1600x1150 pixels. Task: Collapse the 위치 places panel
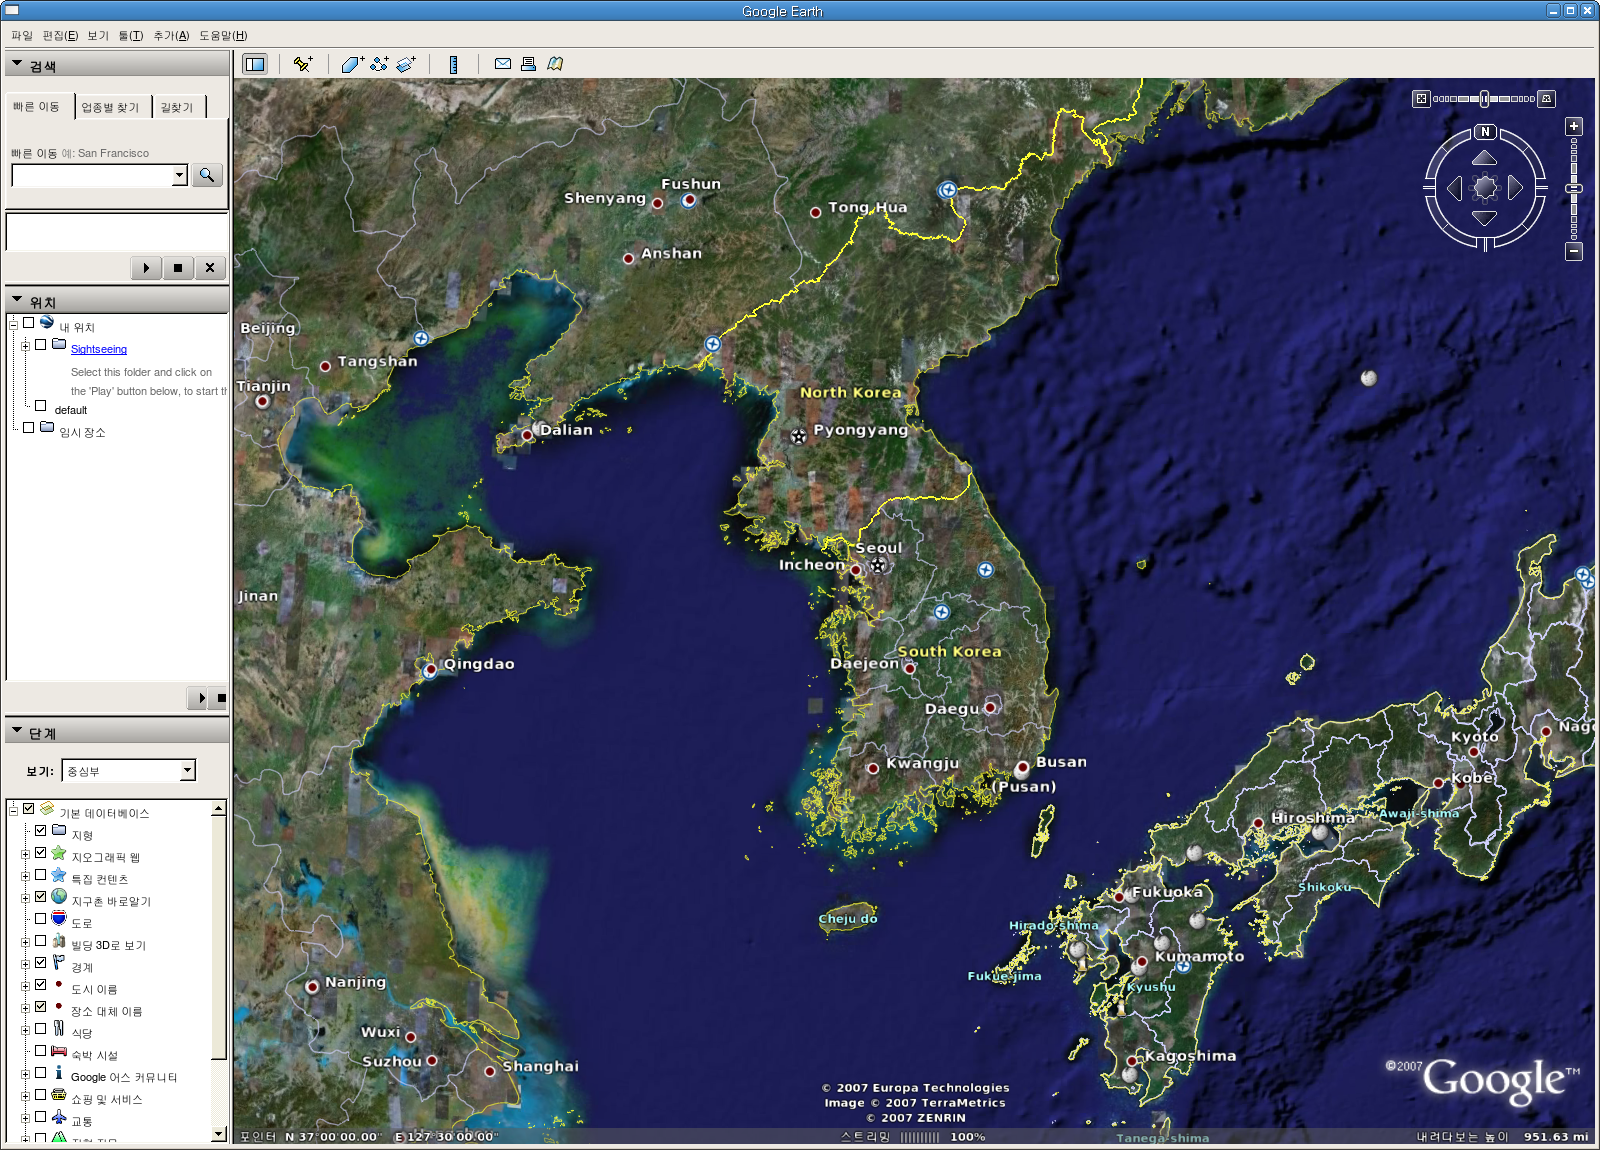click(17, 300)
